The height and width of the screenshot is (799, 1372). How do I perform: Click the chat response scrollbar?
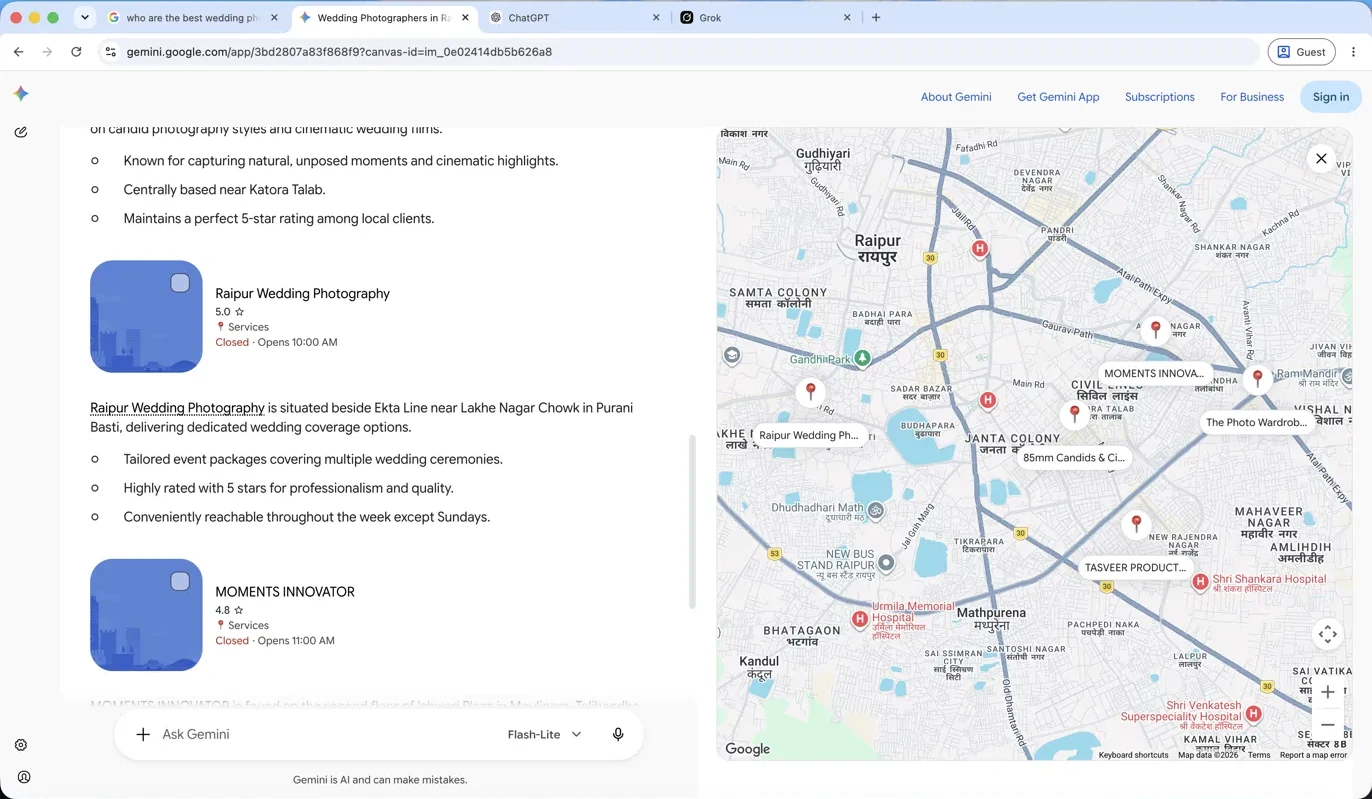tap(690, 522)
